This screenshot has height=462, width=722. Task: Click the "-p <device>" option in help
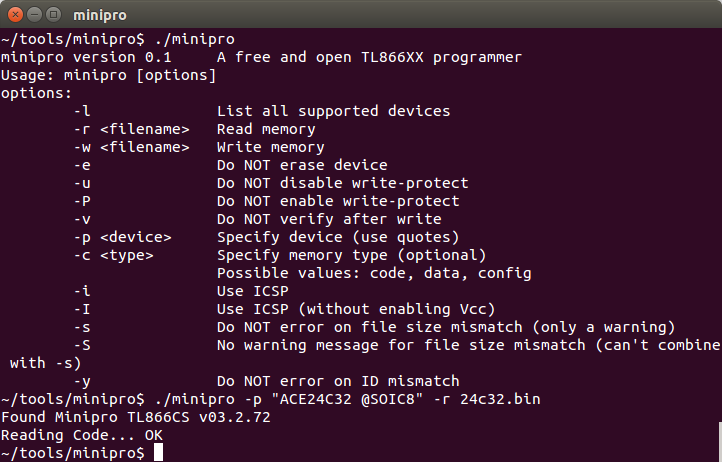pos(122,237)
